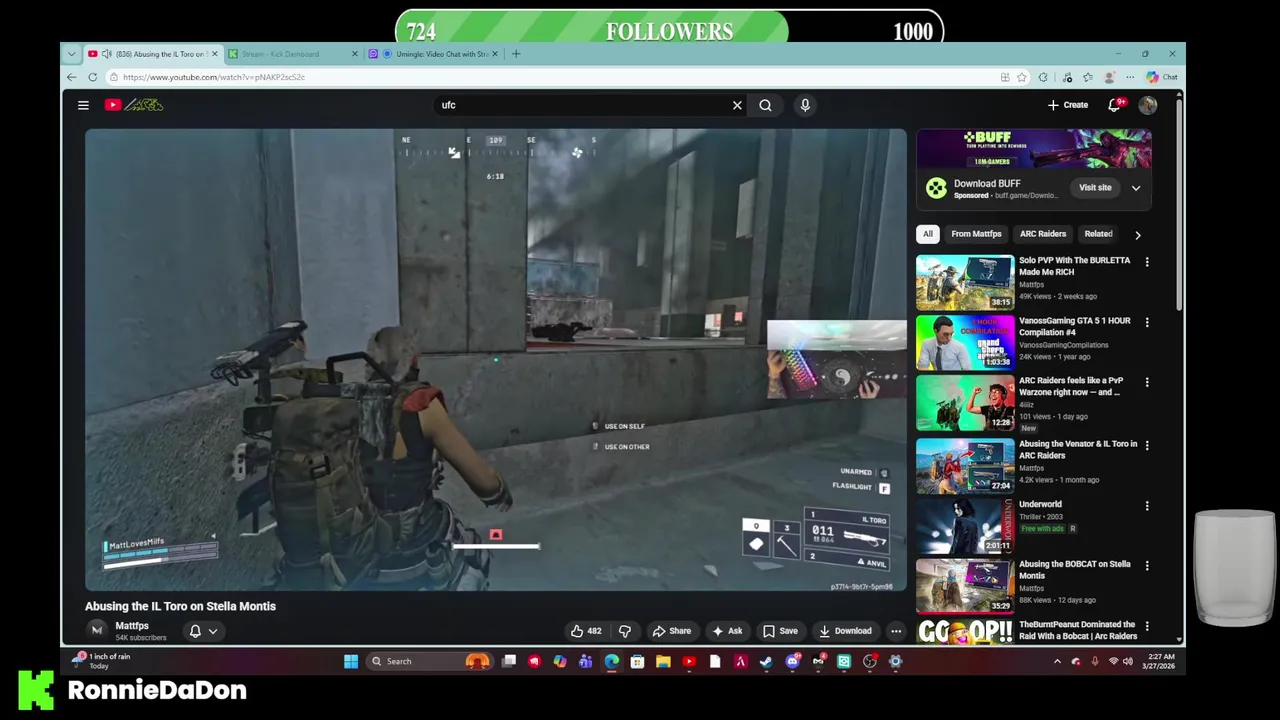Open options menu for Solo PVP Burletta video
Screen dimensions: 1280x720
pos(1147,262)
